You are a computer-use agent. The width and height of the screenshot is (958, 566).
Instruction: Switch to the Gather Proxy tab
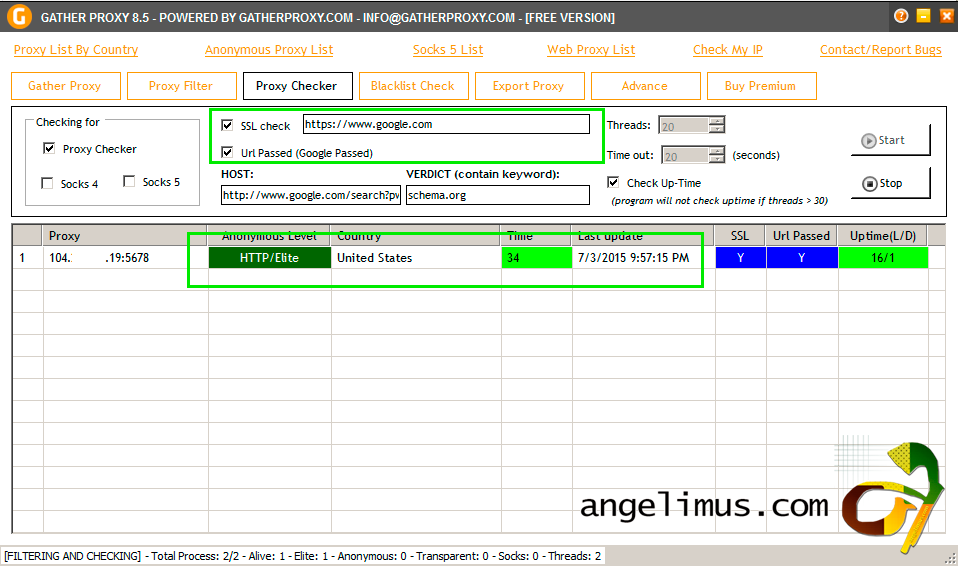click(65, 86)
